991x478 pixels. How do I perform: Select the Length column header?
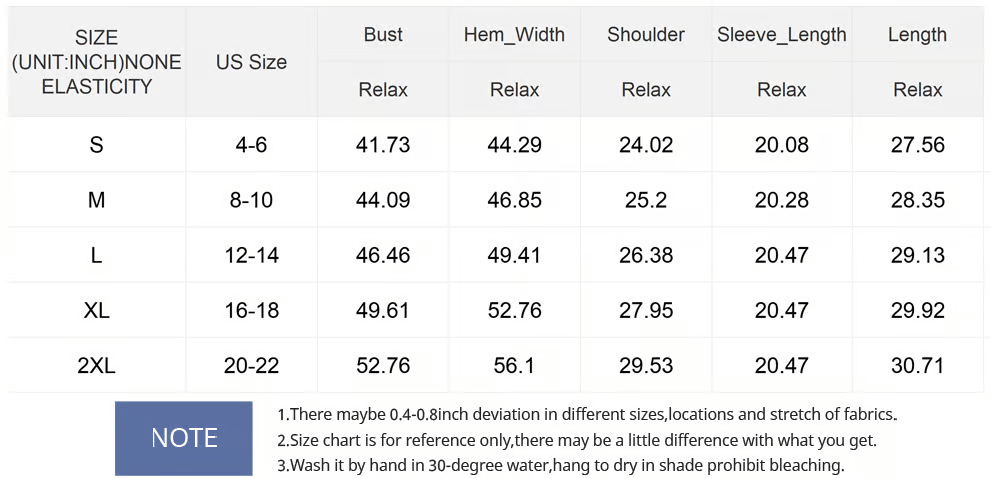[917, 35]
